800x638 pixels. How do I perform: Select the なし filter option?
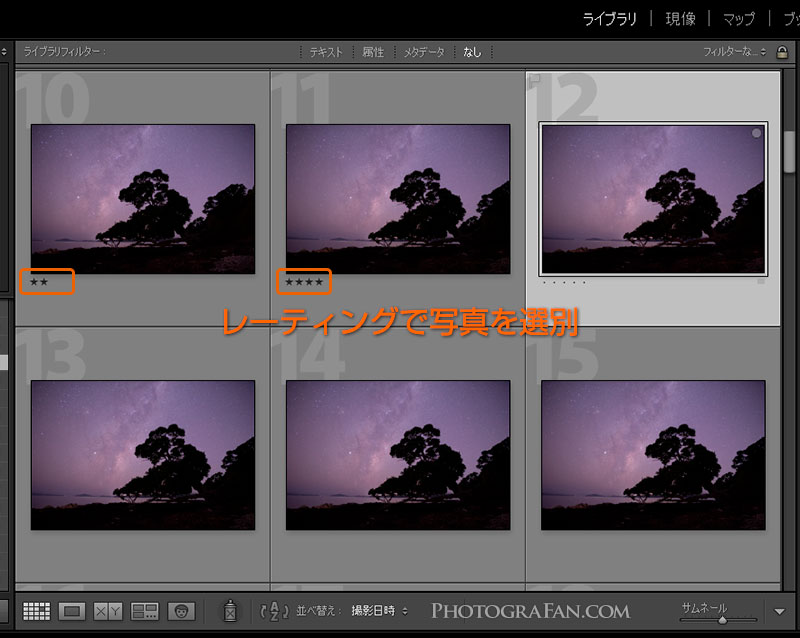coord(472,52)
